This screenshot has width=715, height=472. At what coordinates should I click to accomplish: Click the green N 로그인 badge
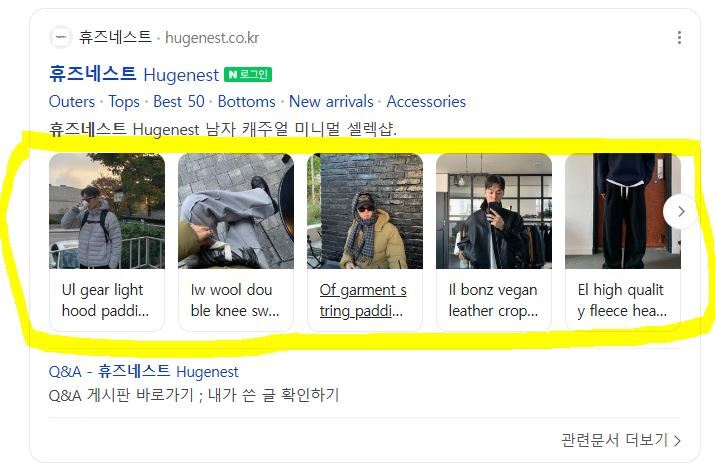(248, 74)
